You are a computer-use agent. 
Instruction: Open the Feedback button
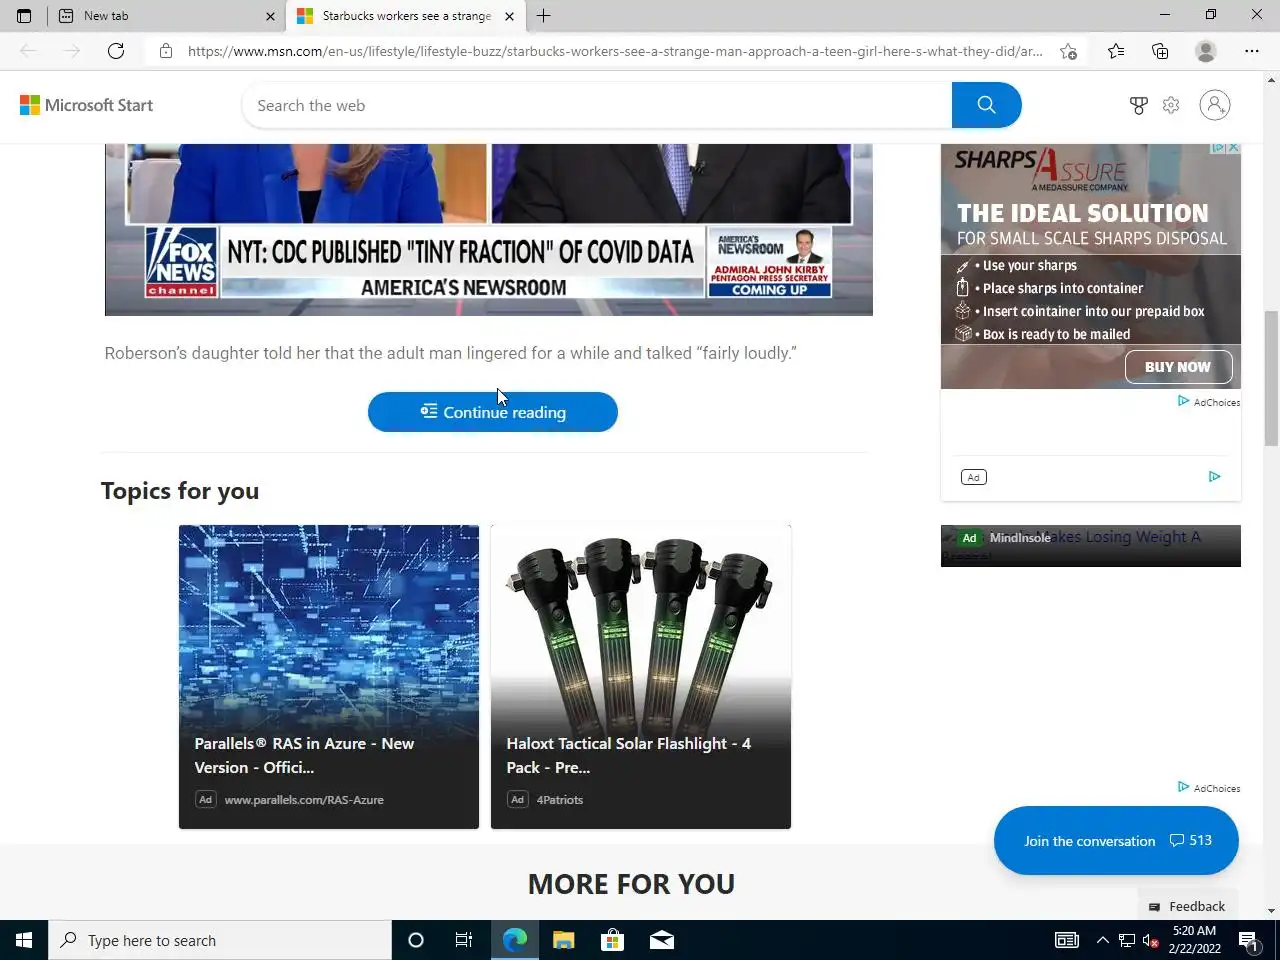[x=1187, y=906]
